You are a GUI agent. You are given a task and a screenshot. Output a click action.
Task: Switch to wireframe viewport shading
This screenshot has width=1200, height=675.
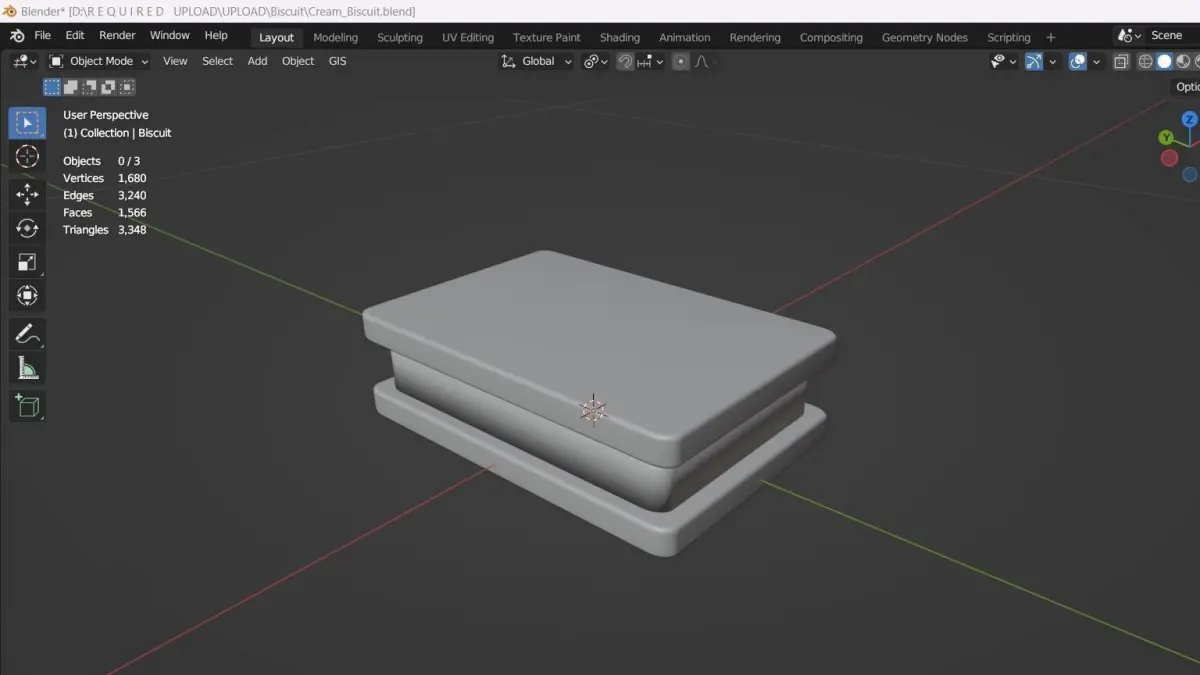tap(1146, 61)
